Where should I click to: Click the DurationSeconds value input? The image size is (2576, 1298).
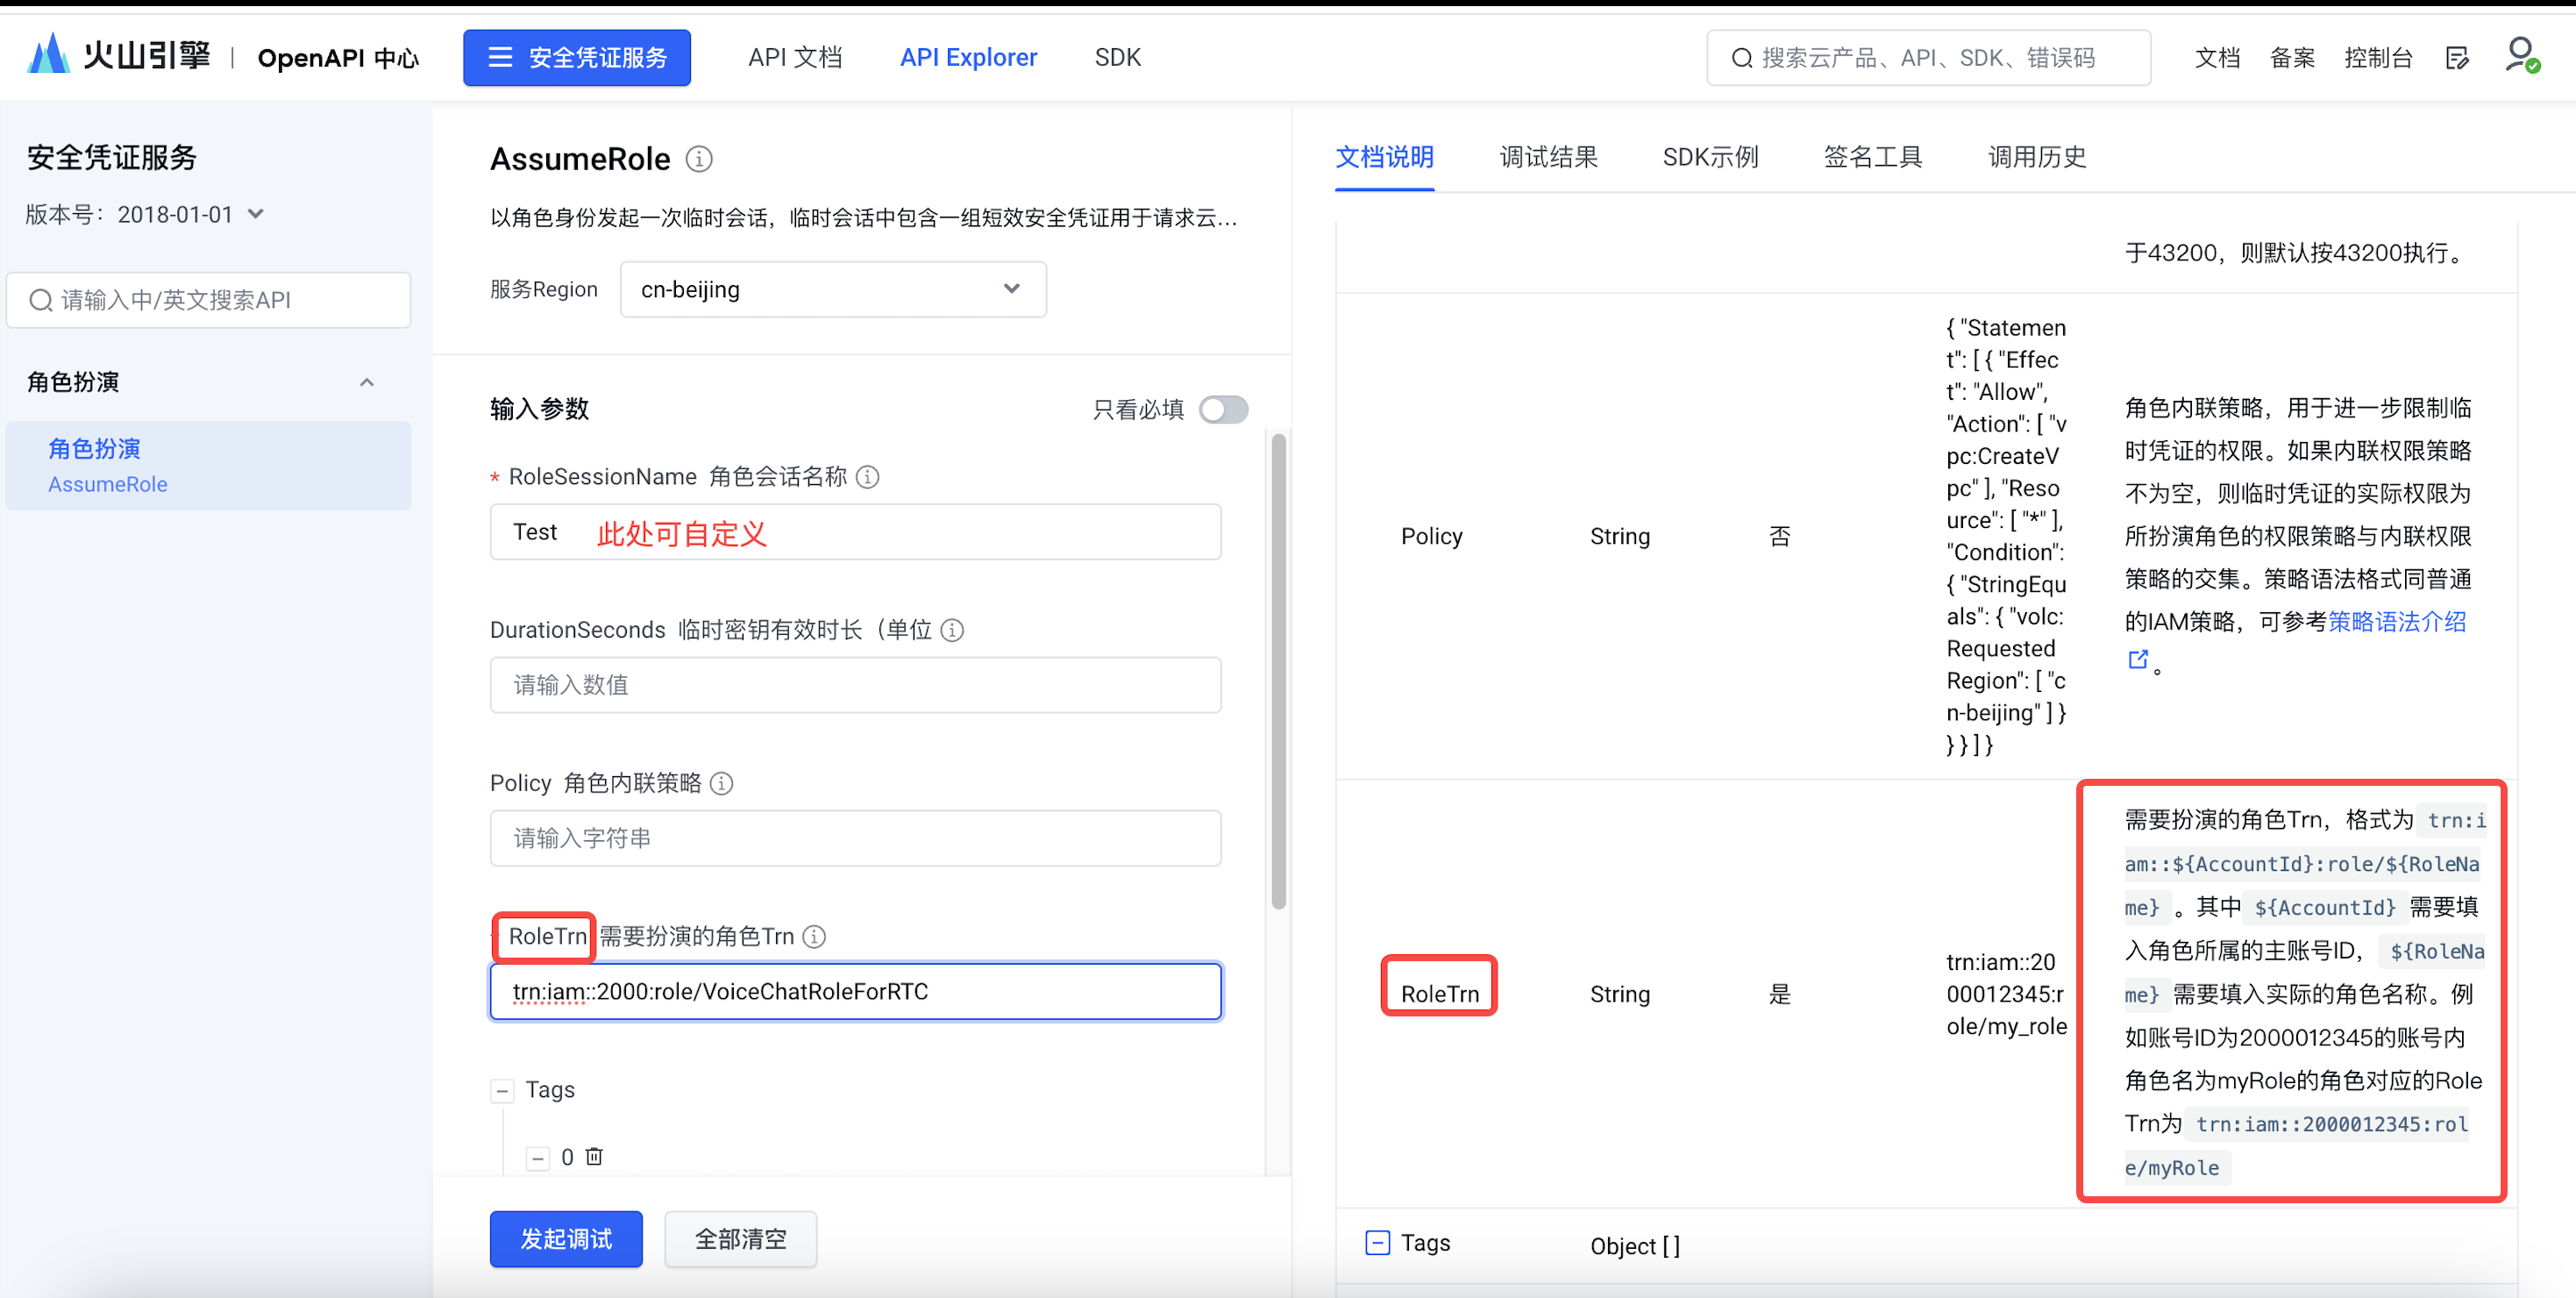coord(855,685)
